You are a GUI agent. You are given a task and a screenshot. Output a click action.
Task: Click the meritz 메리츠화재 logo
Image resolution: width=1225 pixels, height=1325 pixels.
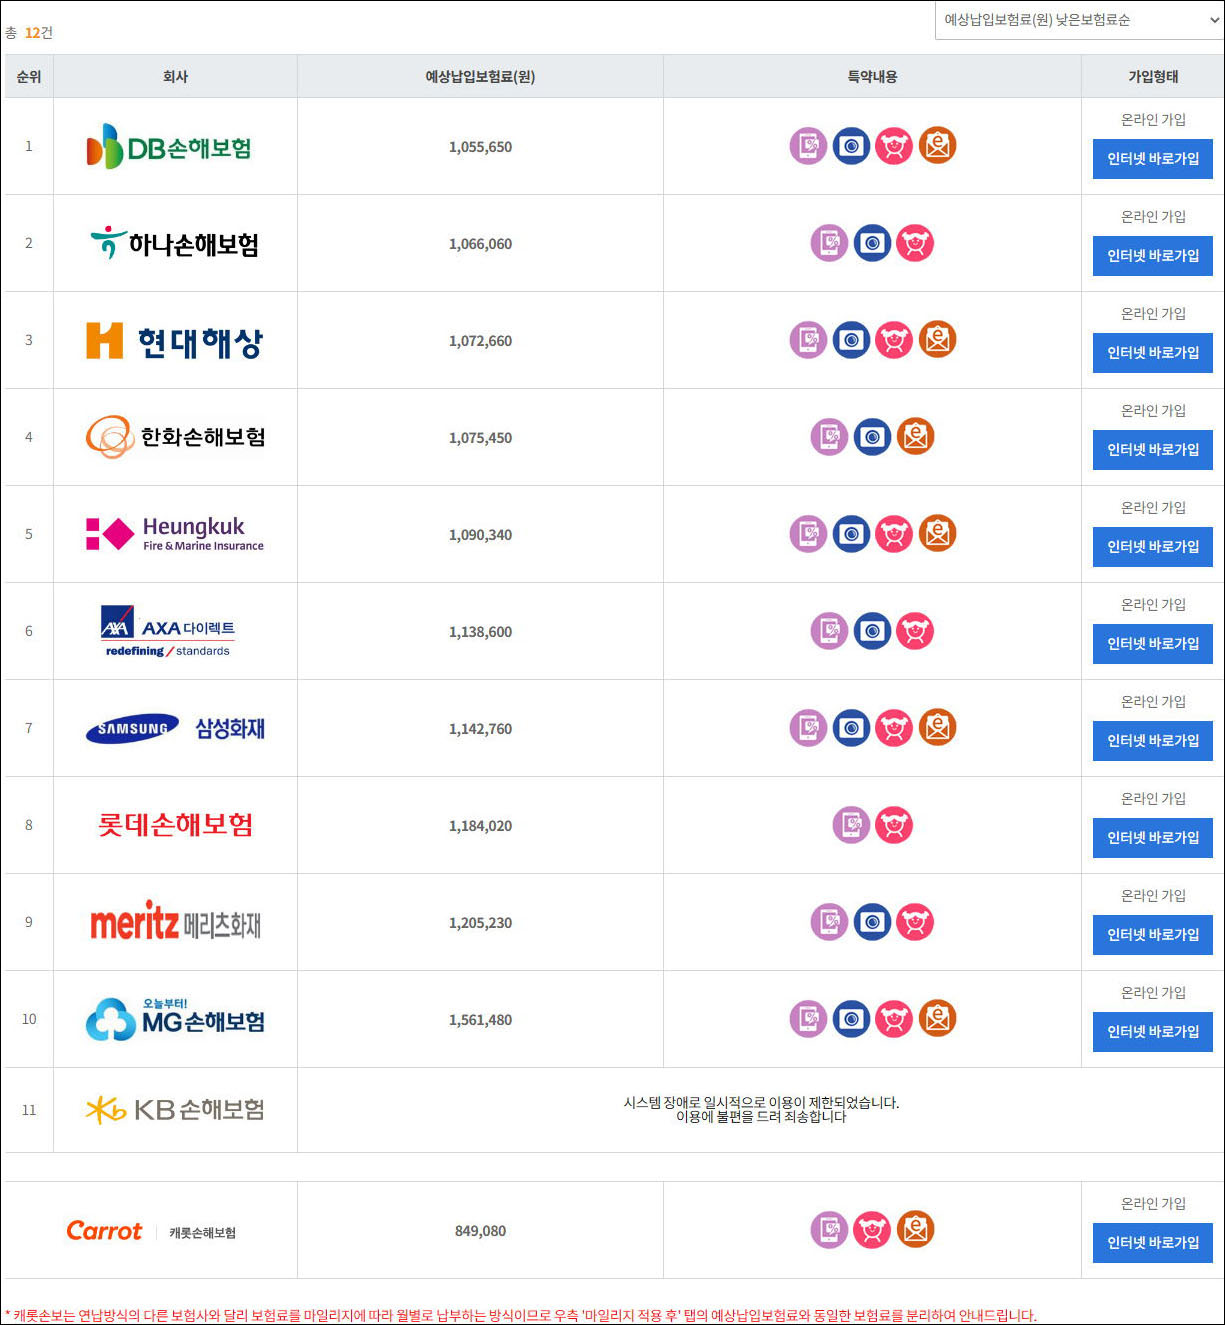coord(175,921)
